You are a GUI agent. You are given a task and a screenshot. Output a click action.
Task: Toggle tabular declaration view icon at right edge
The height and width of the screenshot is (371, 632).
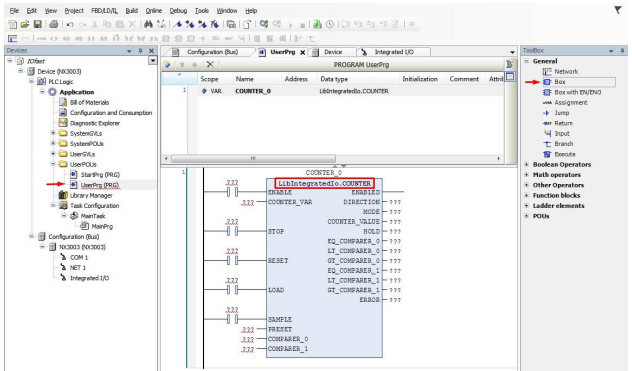tap(510, 76)
